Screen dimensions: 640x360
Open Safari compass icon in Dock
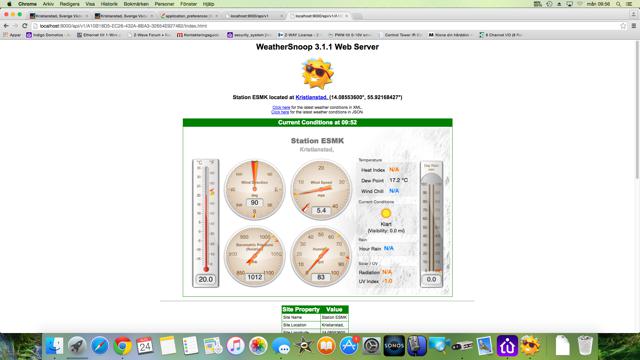[100, 346]
